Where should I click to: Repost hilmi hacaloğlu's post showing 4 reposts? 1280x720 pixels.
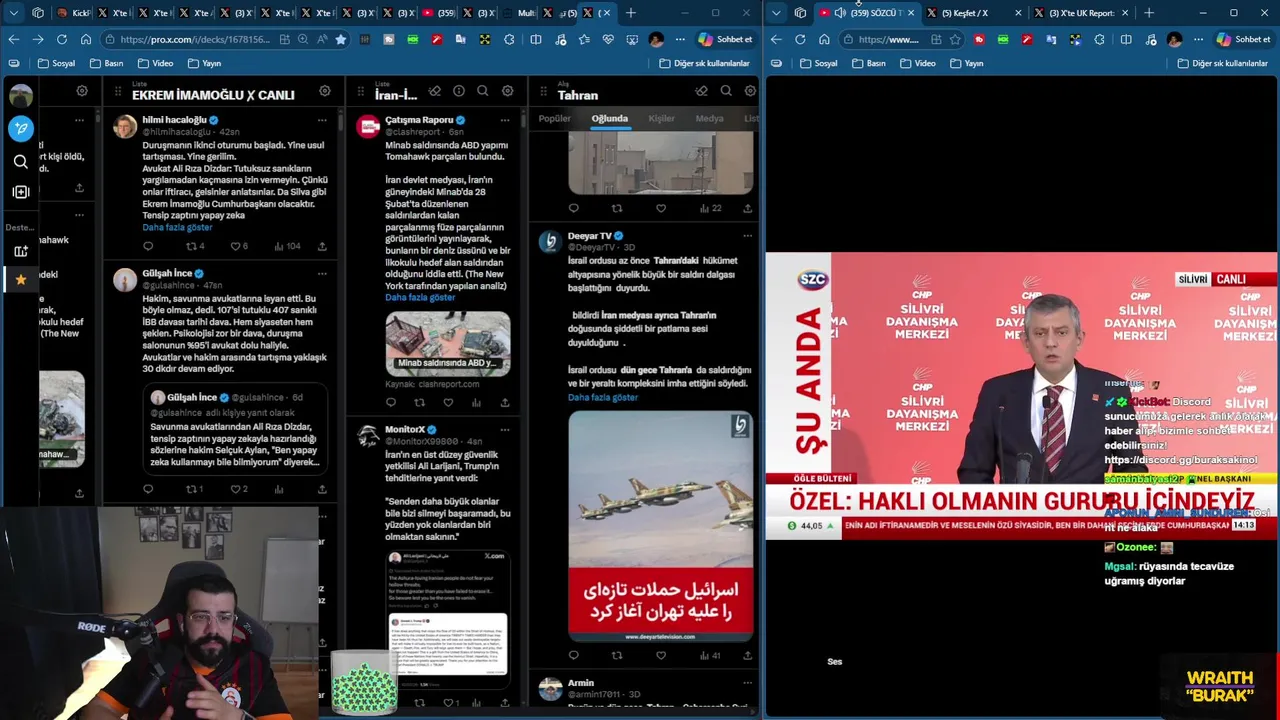(x=195, y=246)
